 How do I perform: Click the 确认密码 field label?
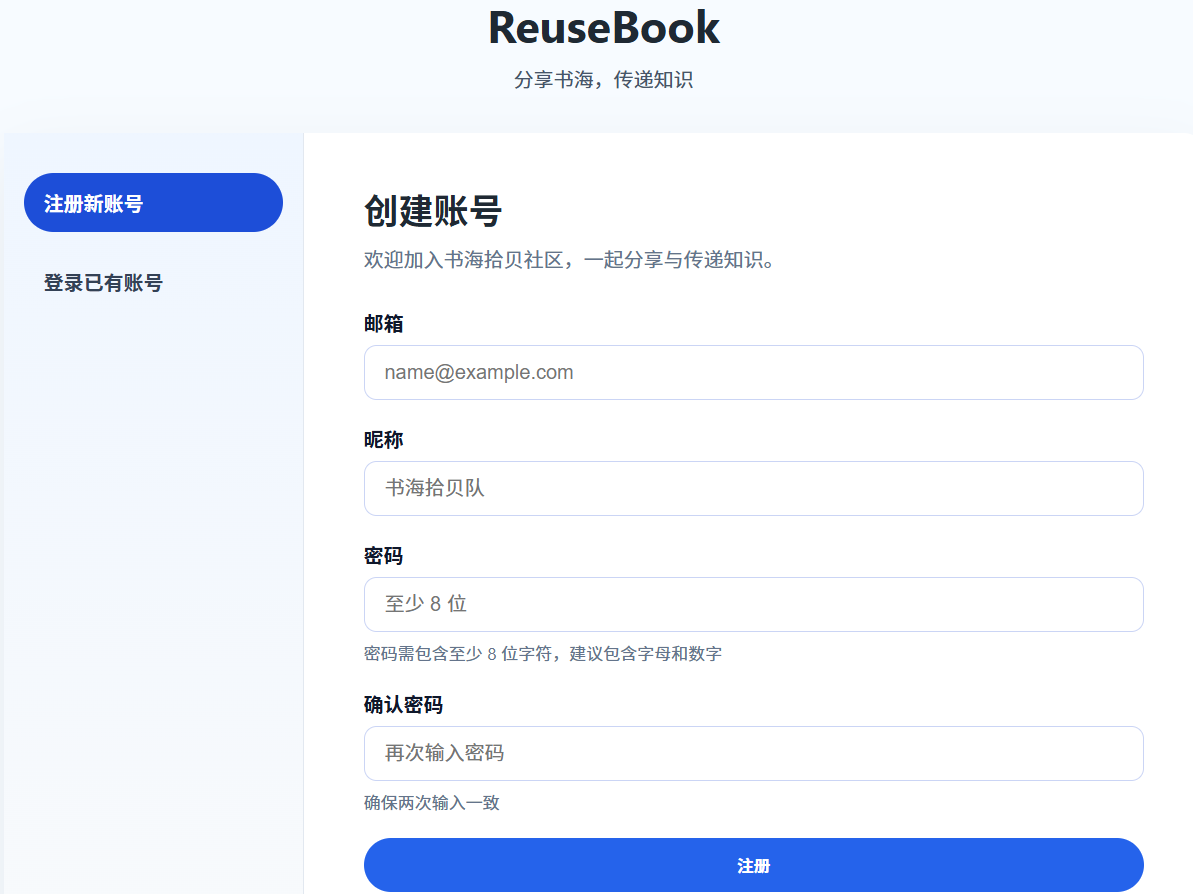[403, 705]
